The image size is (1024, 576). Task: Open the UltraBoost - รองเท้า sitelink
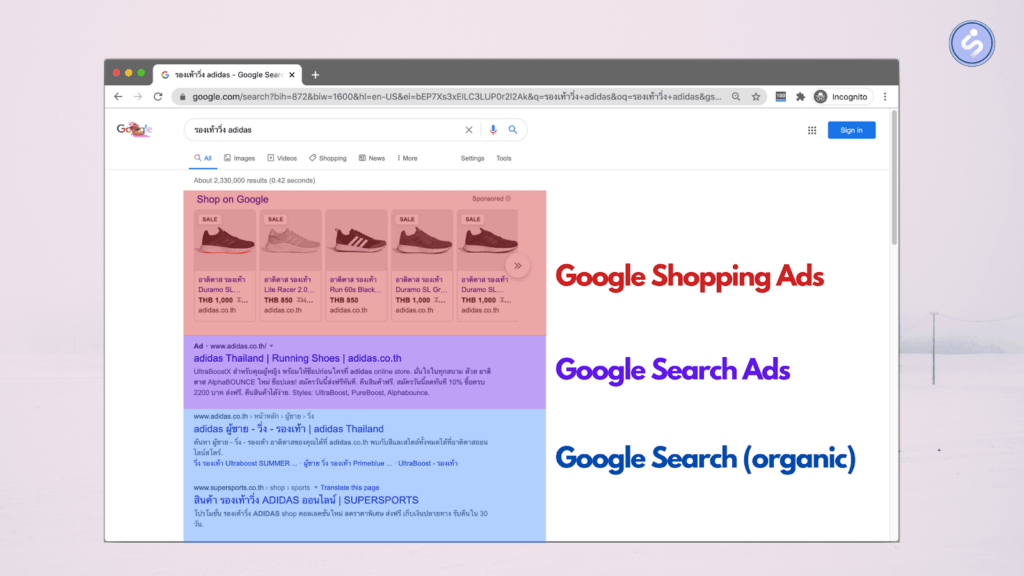click(428, 463)
